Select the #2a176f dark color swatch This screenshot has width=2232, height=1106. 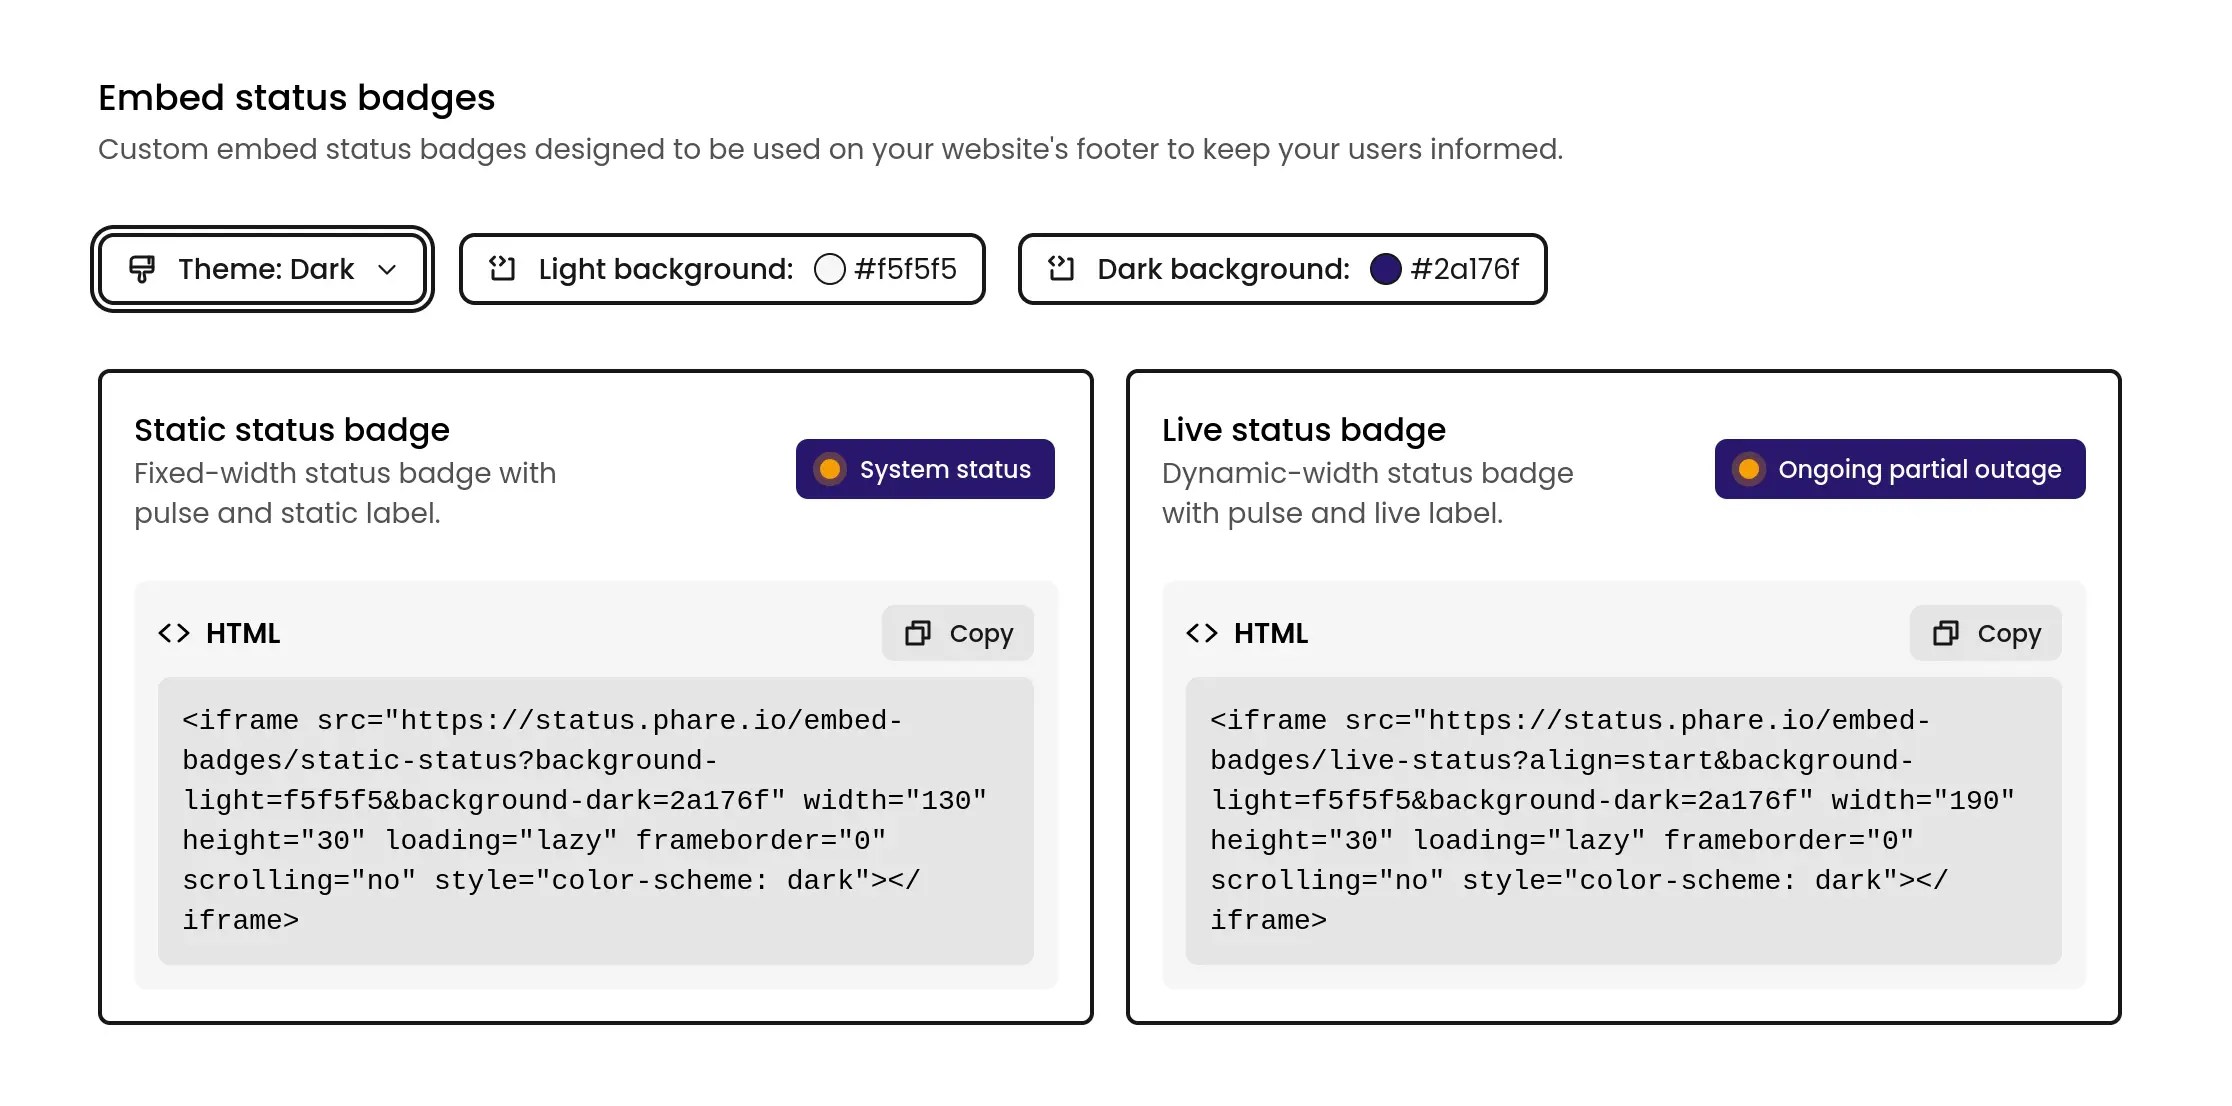[x=1386, y=269]
